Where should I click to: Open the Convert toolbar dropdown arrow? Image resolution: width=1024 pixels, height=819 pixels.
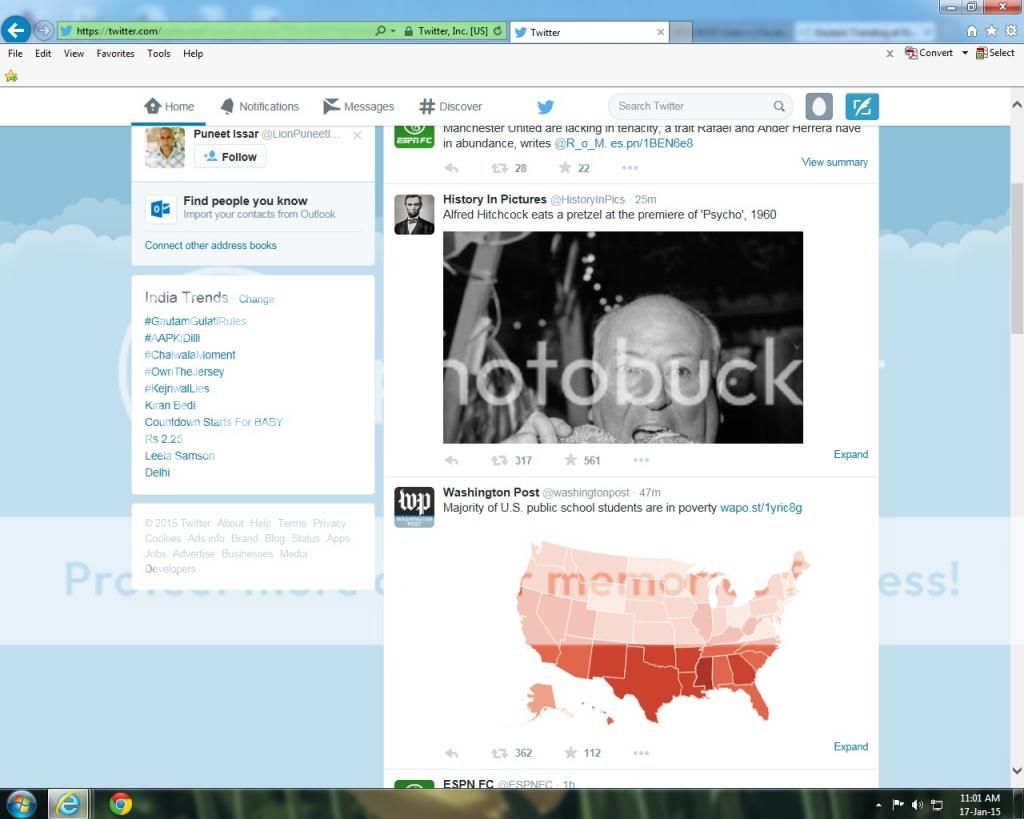(x=965, y=53)
